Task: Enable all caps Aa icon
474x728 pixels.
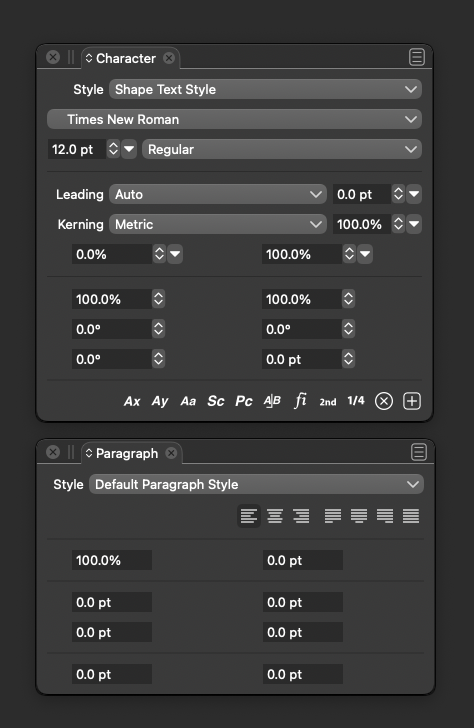Action: (x=188, y=401)
